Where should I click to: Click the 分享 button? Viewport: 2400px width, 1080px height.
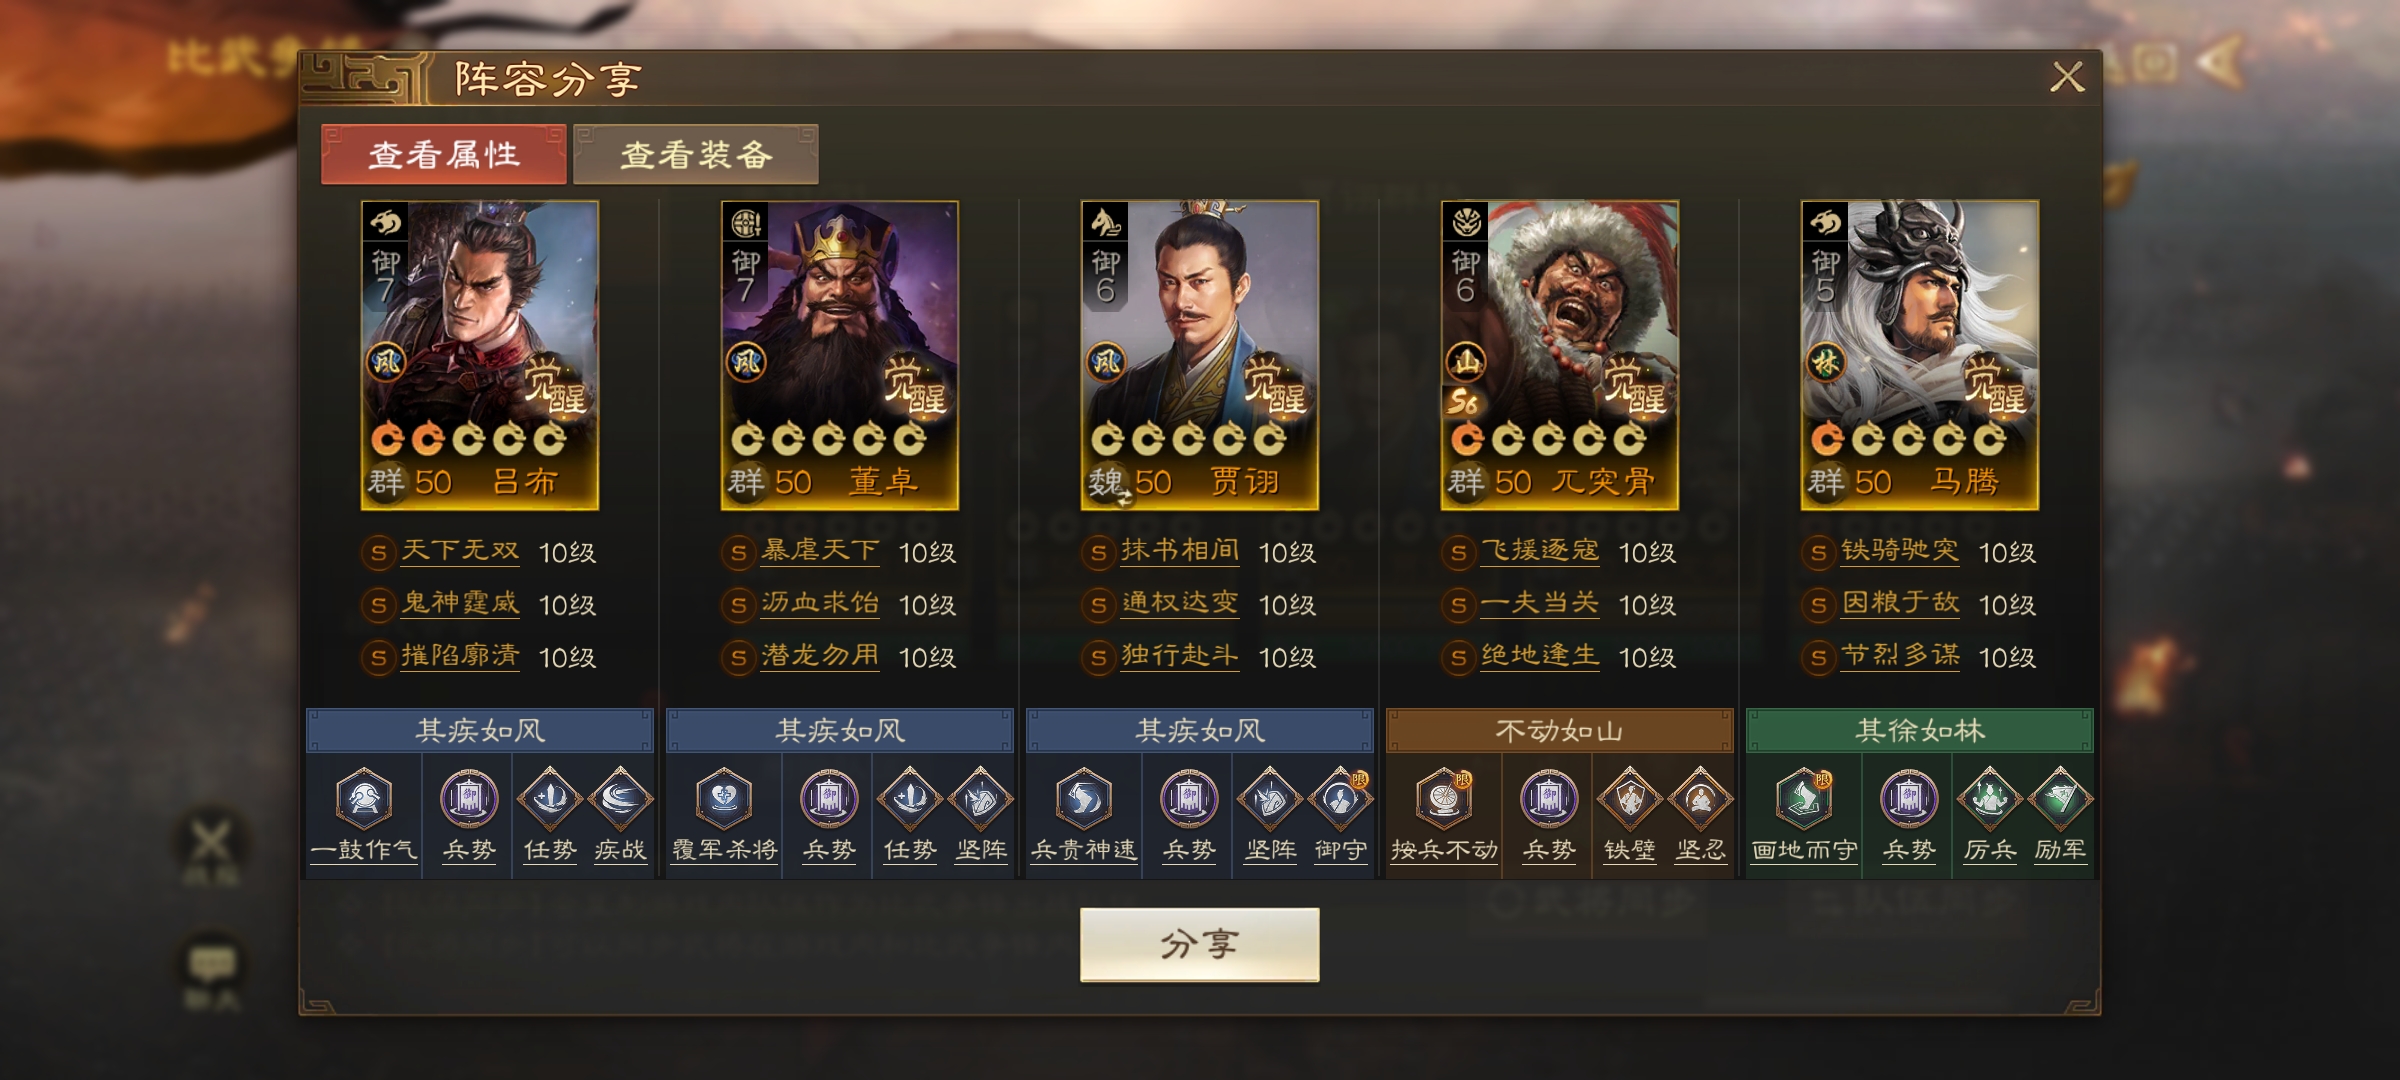[x=1199, y=944]
